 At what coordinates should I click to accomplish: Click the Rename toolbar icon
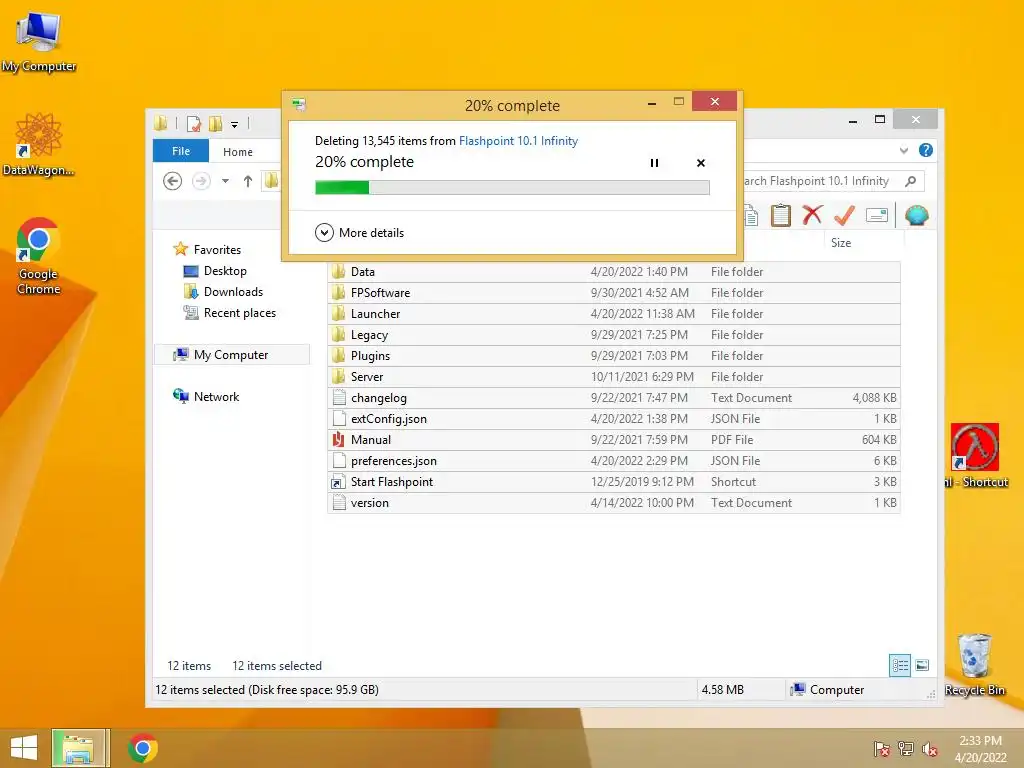(876, 215)
